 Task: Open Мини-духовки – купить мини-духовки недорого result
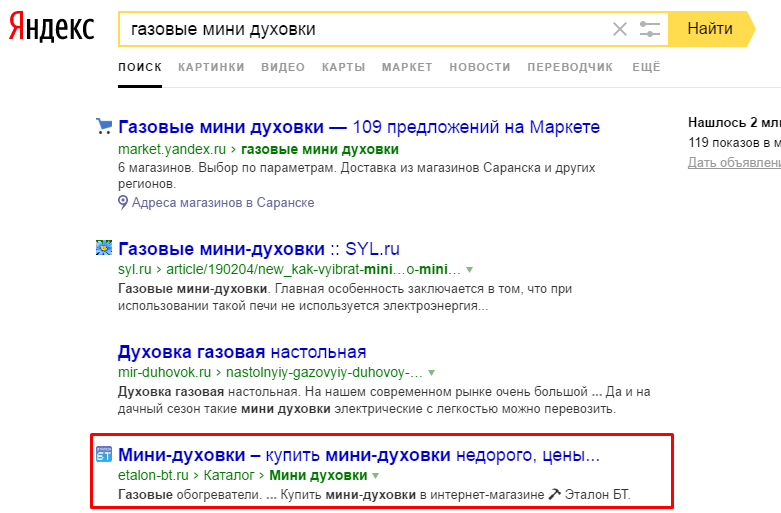(x=359, y=455)
